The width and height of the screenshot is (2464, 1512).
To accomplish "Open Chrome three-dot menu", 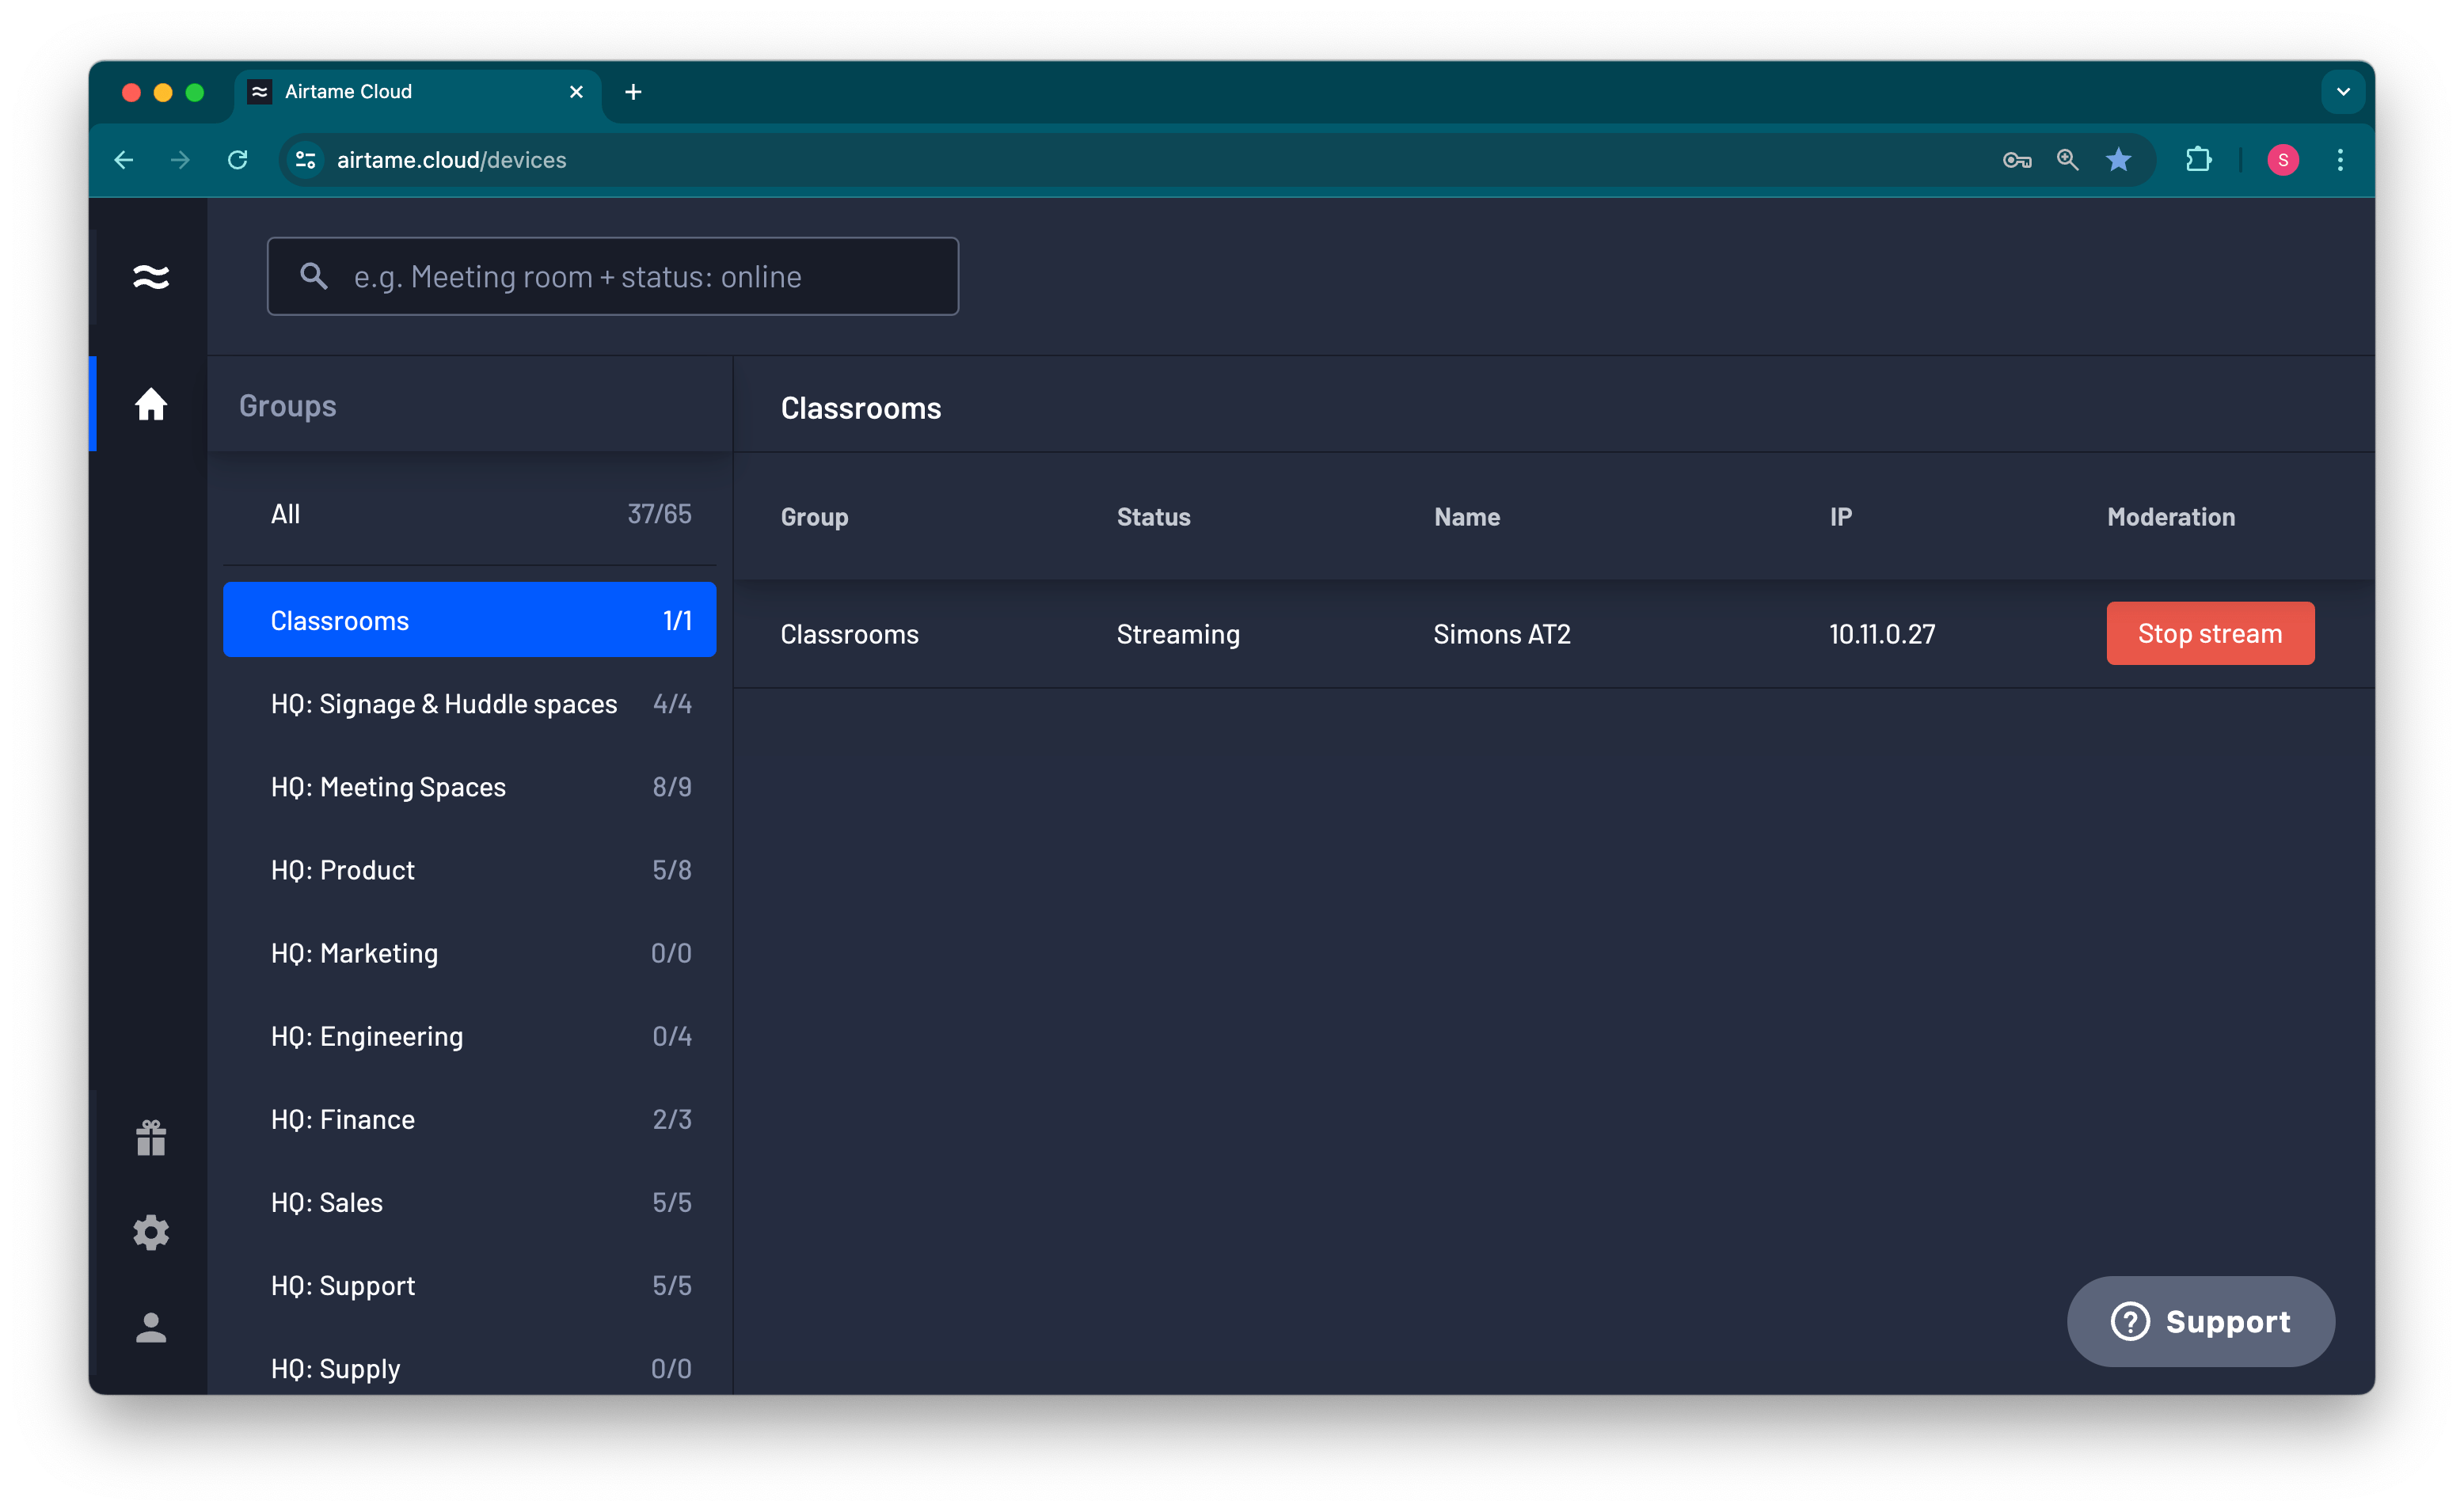I will 2340,160.
